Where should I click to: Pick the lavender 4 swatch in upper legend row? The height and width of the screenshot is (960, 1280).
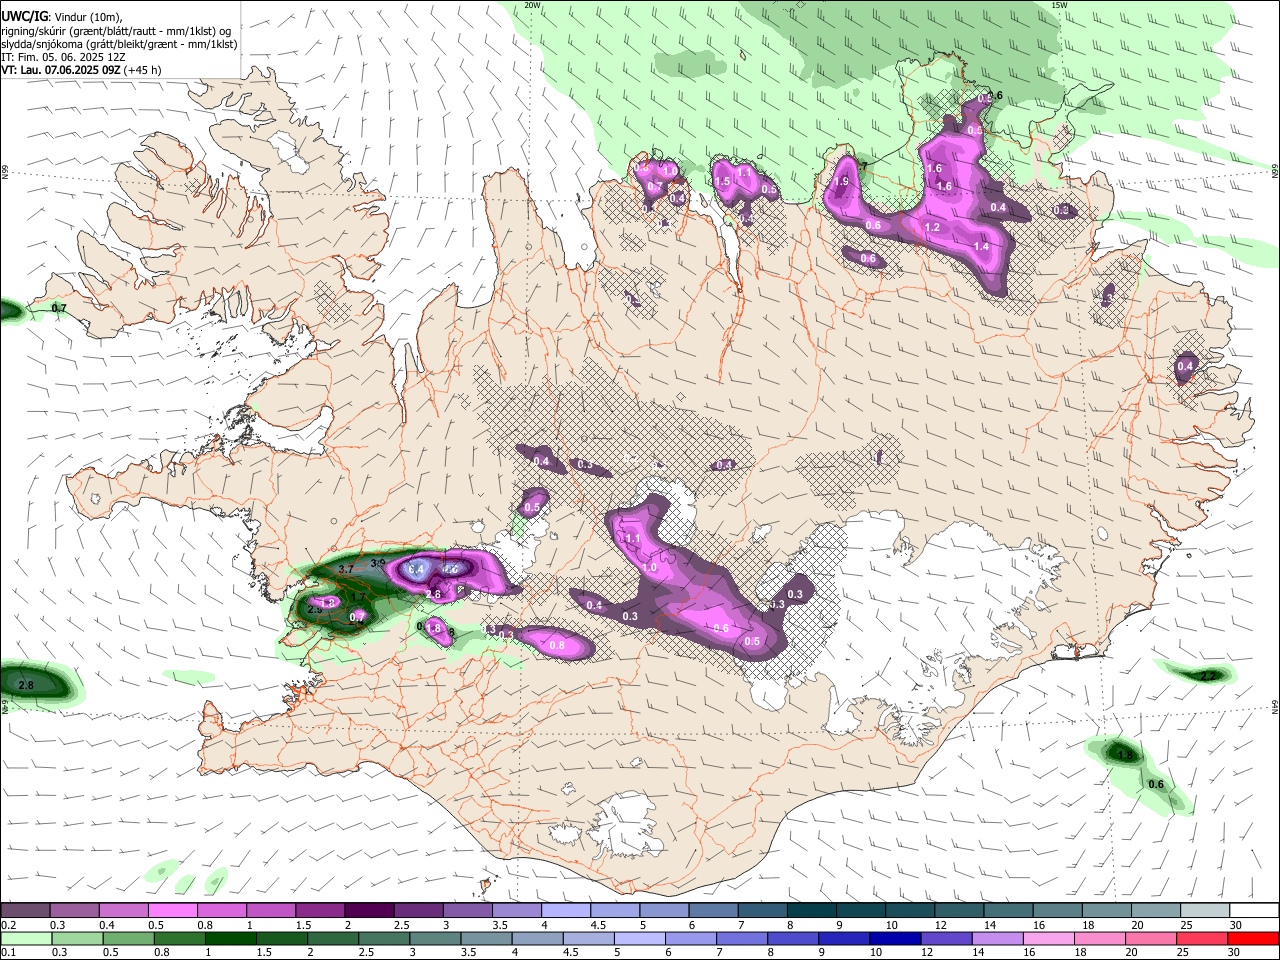(566, 910)
